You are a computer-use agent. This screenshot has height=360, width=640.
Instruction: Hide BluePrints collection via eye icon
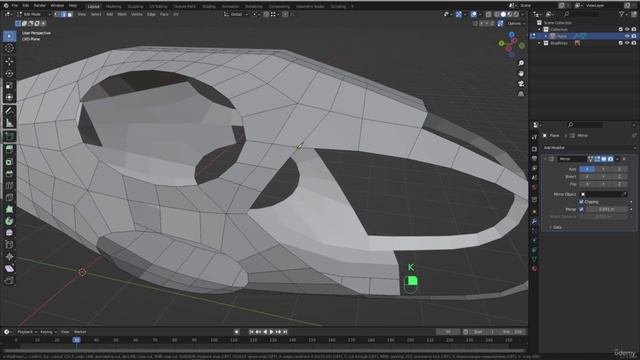627,43
